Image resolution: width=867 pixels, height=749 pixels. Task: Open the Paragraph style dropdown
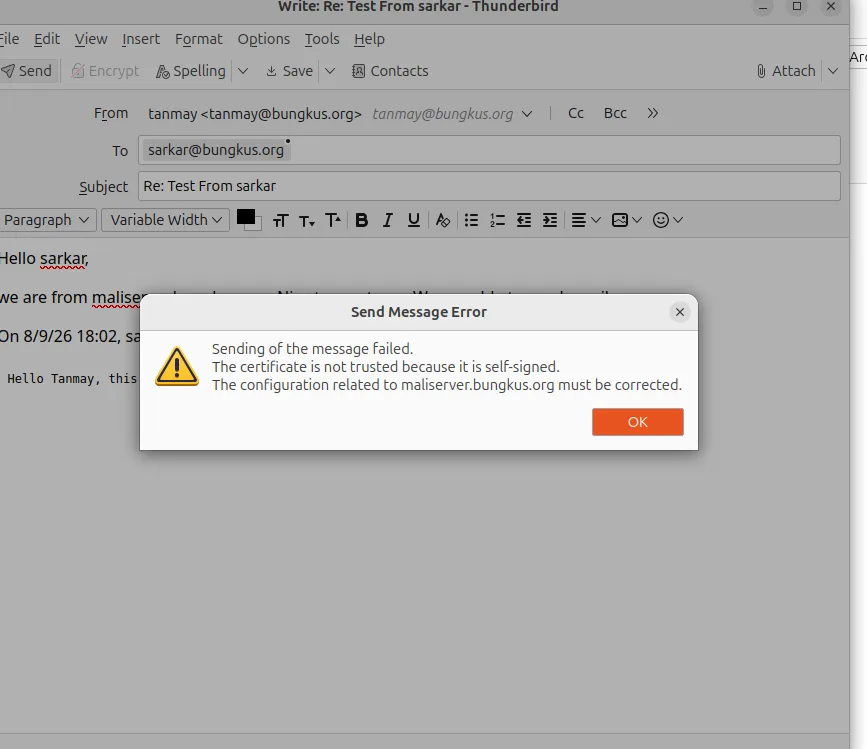click(47, 220)
